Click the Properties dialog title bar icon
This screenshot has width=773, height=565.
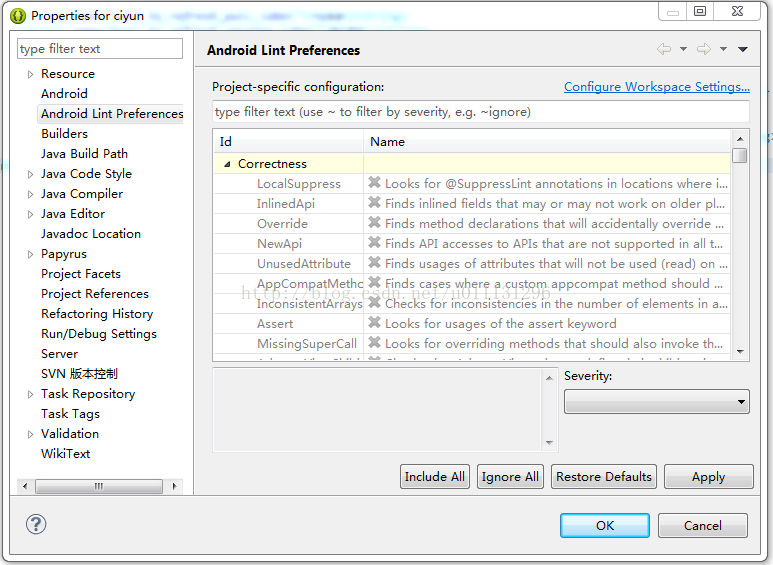[x=18, y=16]
